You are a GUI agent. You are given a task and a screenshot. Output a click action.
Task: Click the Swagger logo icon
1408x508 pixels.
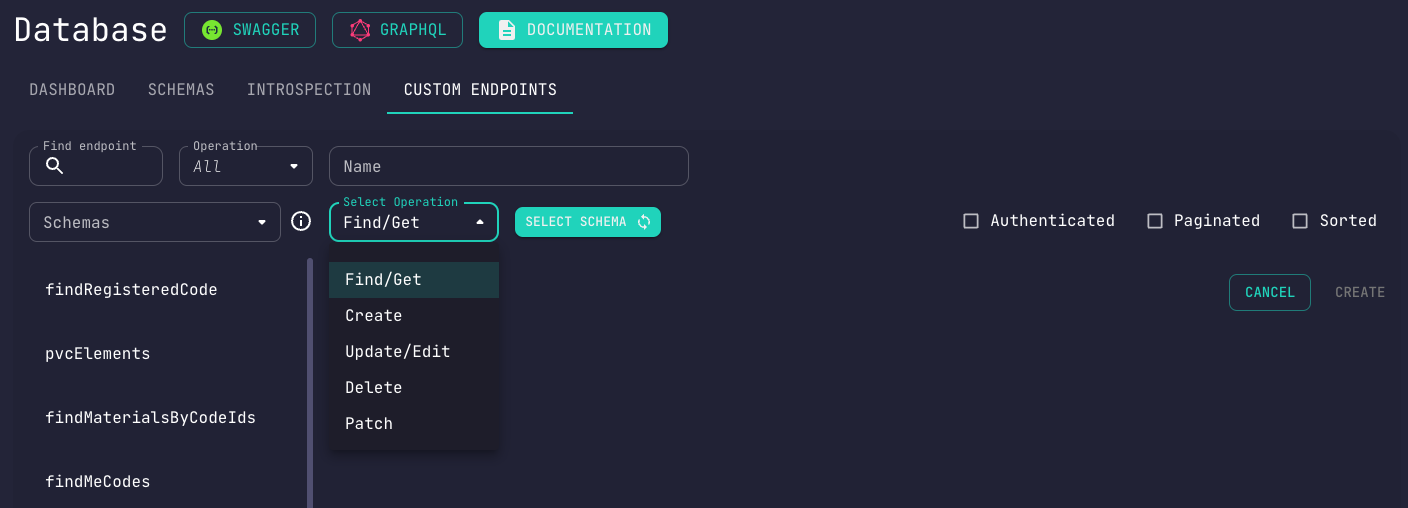pos(211,30)
